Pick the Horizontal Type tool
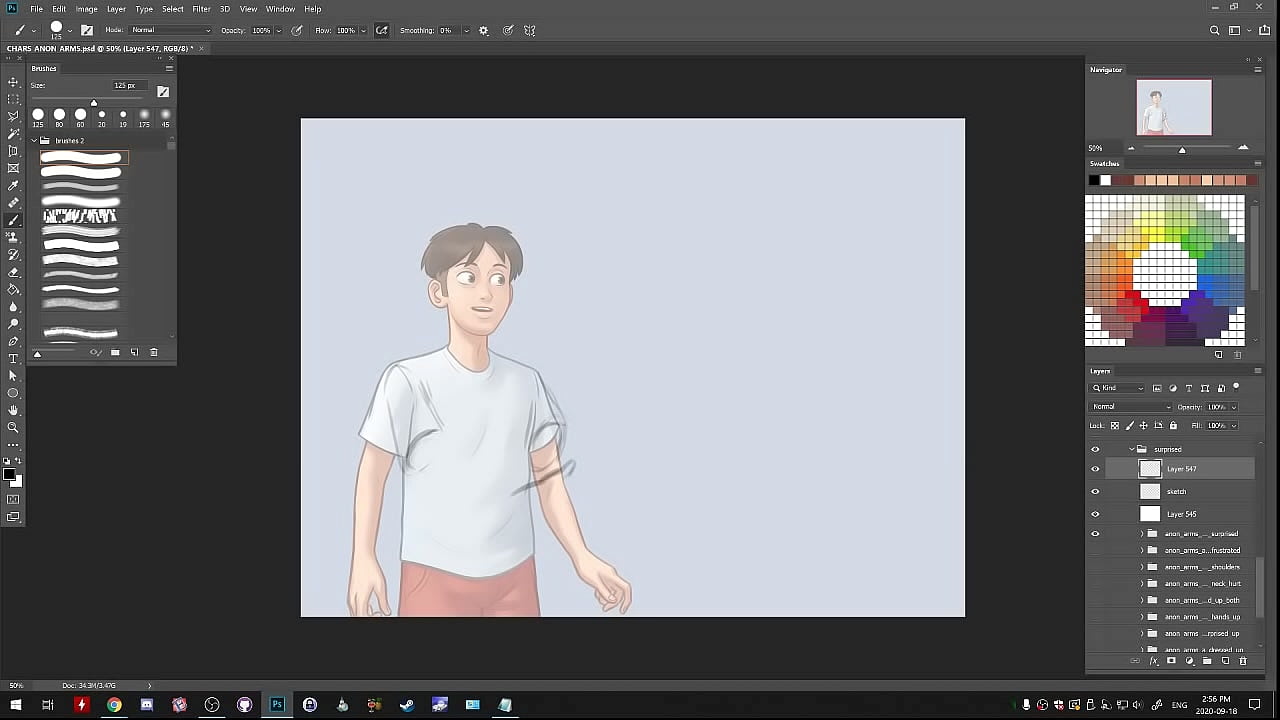The height and width of the screenshot is (720, 1280). [x=13, y=358]
